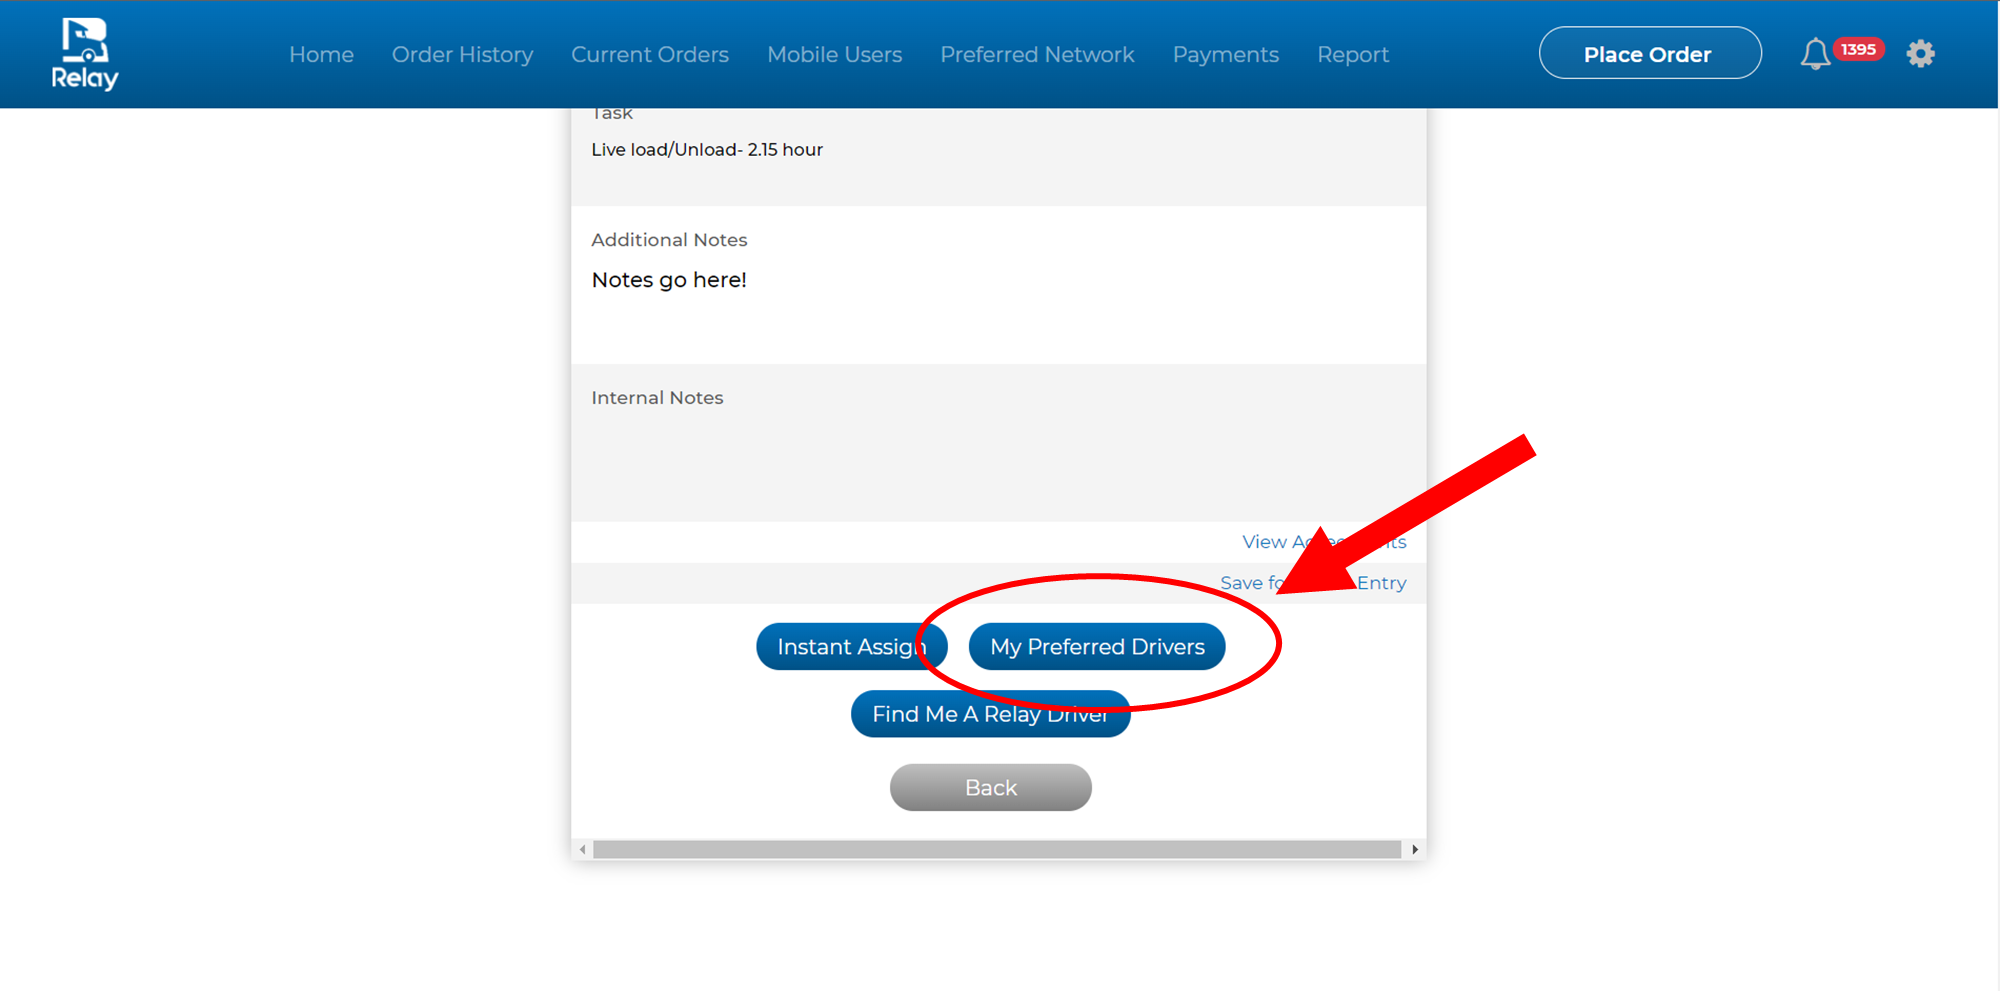Go to Payments

coord(1225,55)
